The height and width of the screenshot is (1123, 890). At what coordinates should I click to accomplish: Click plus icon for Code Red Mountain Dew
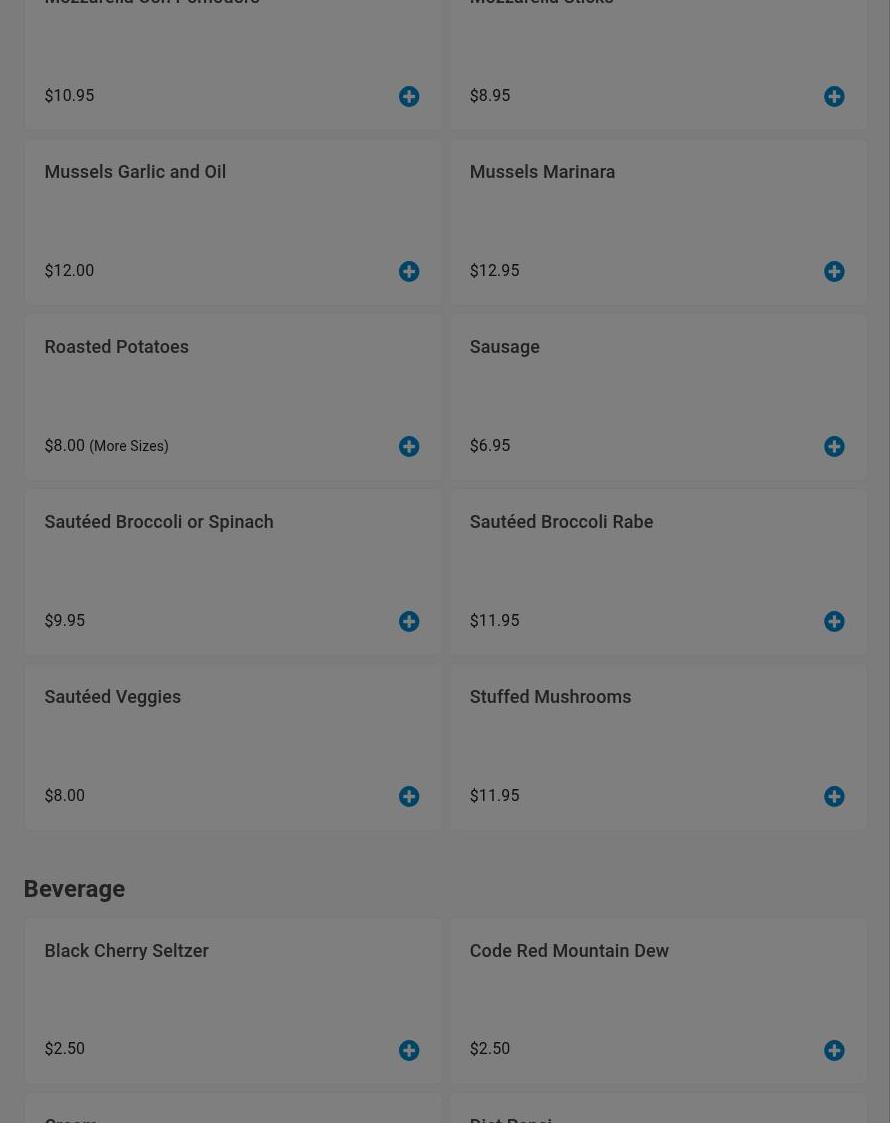click(x=834, y=1050)
